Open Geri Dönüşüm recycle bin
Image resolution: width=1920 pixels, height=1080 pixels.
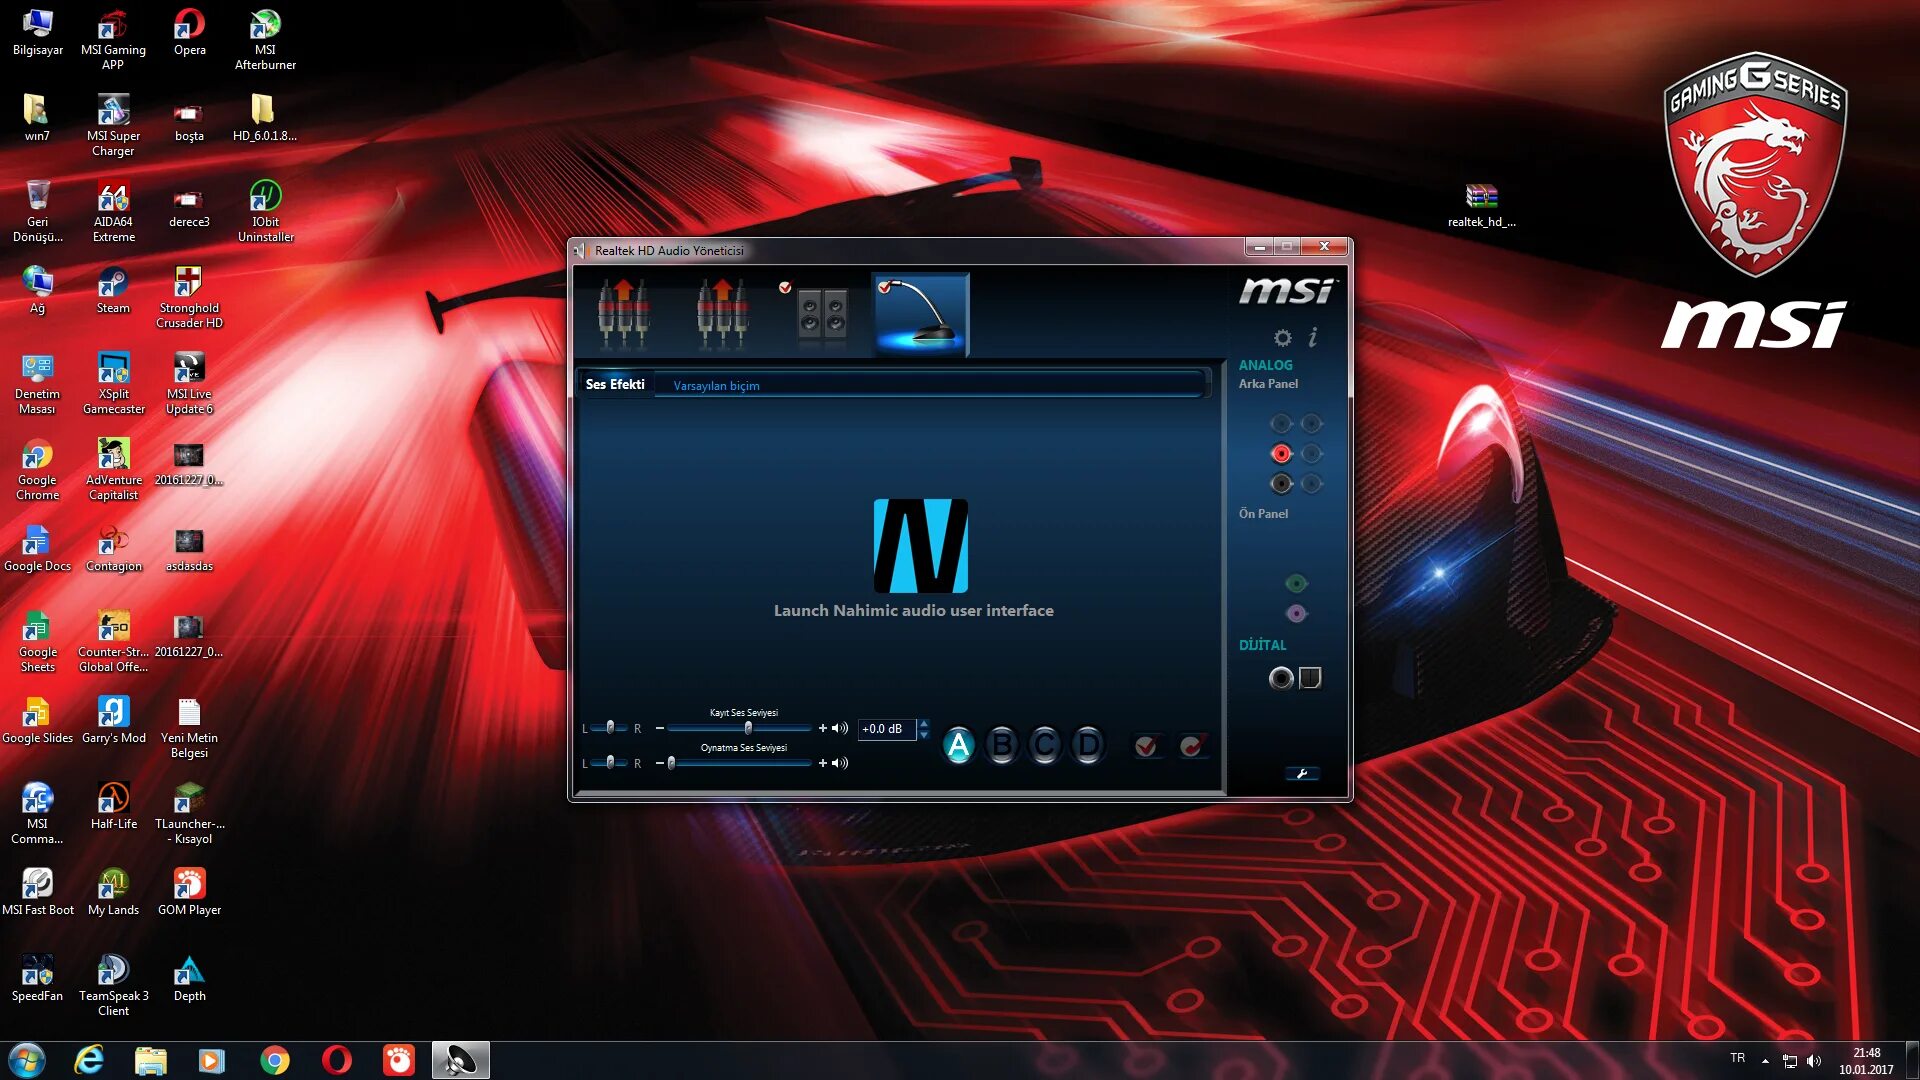tap(37, 212)
